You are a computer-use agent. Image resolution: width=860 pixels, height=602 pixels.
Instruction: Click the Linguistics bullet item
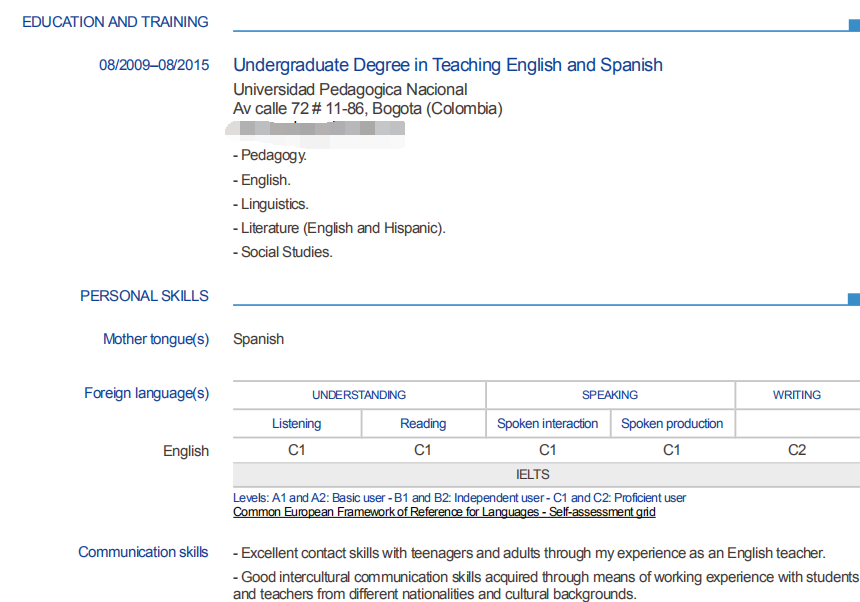(x=274, y=204)
